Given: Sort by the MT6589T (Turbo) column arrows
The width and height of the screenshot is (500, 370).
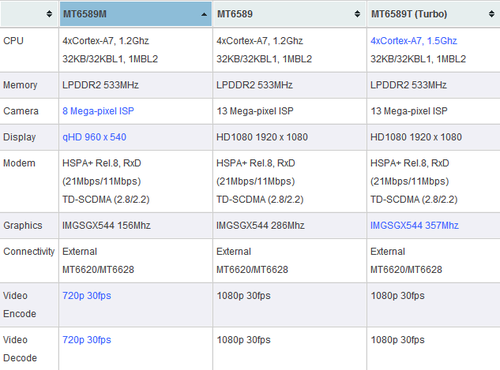Looking at the screenshot, I should coord(491,14).
